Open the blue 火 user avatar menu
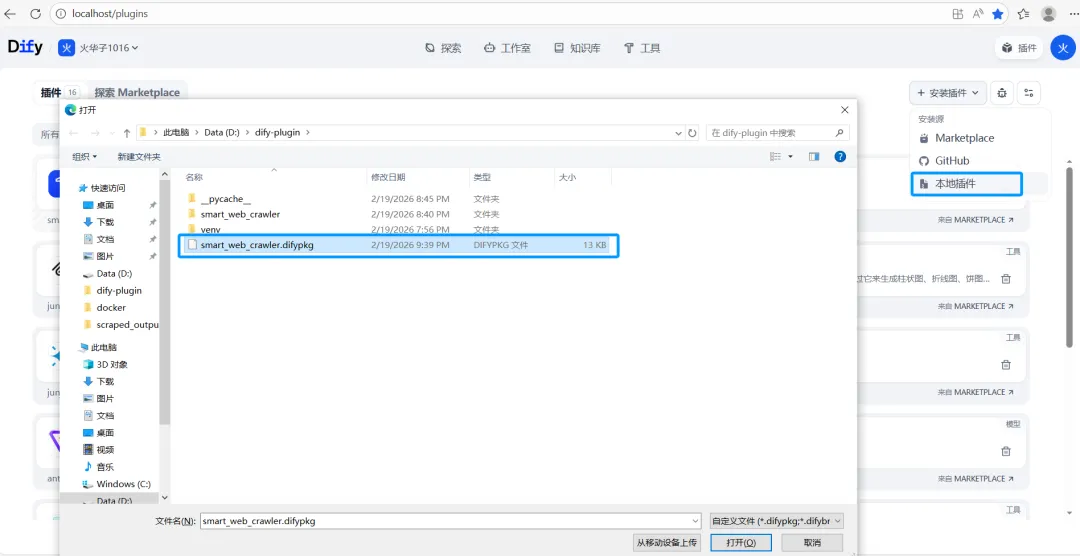1080x556 pixels. pos(1063,48)
